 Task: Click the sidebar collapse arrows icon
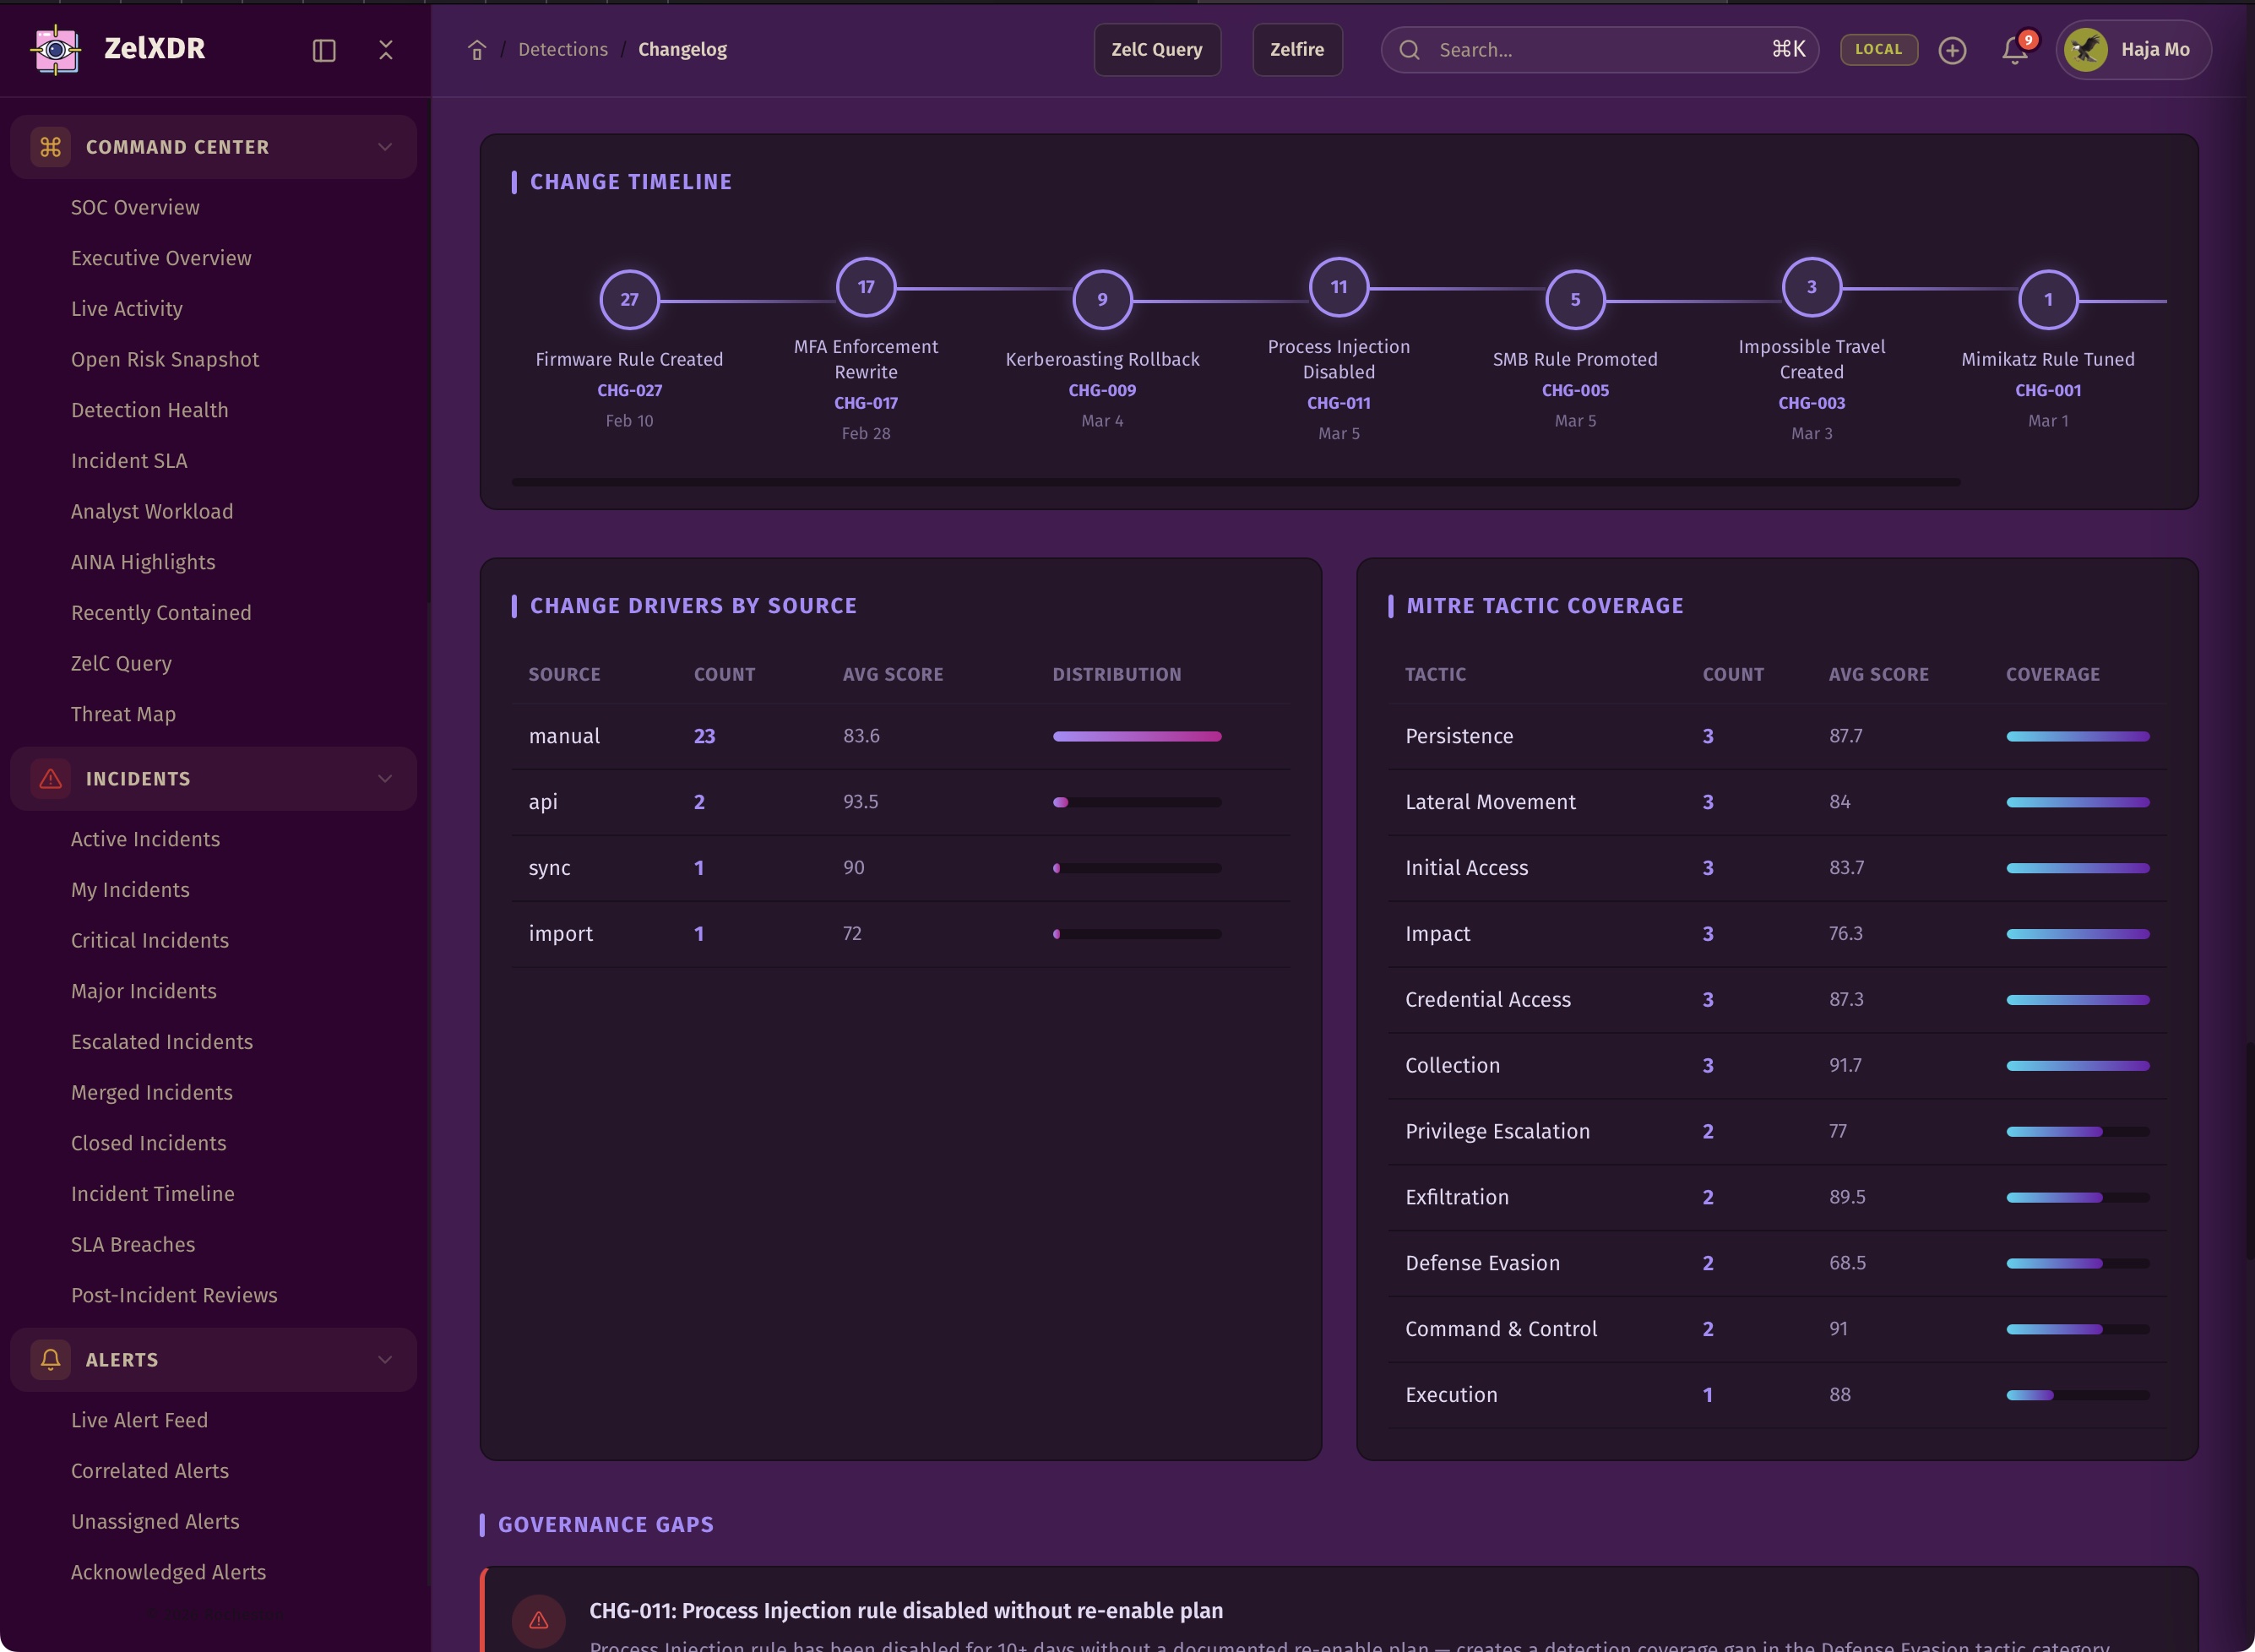point(386,50)
